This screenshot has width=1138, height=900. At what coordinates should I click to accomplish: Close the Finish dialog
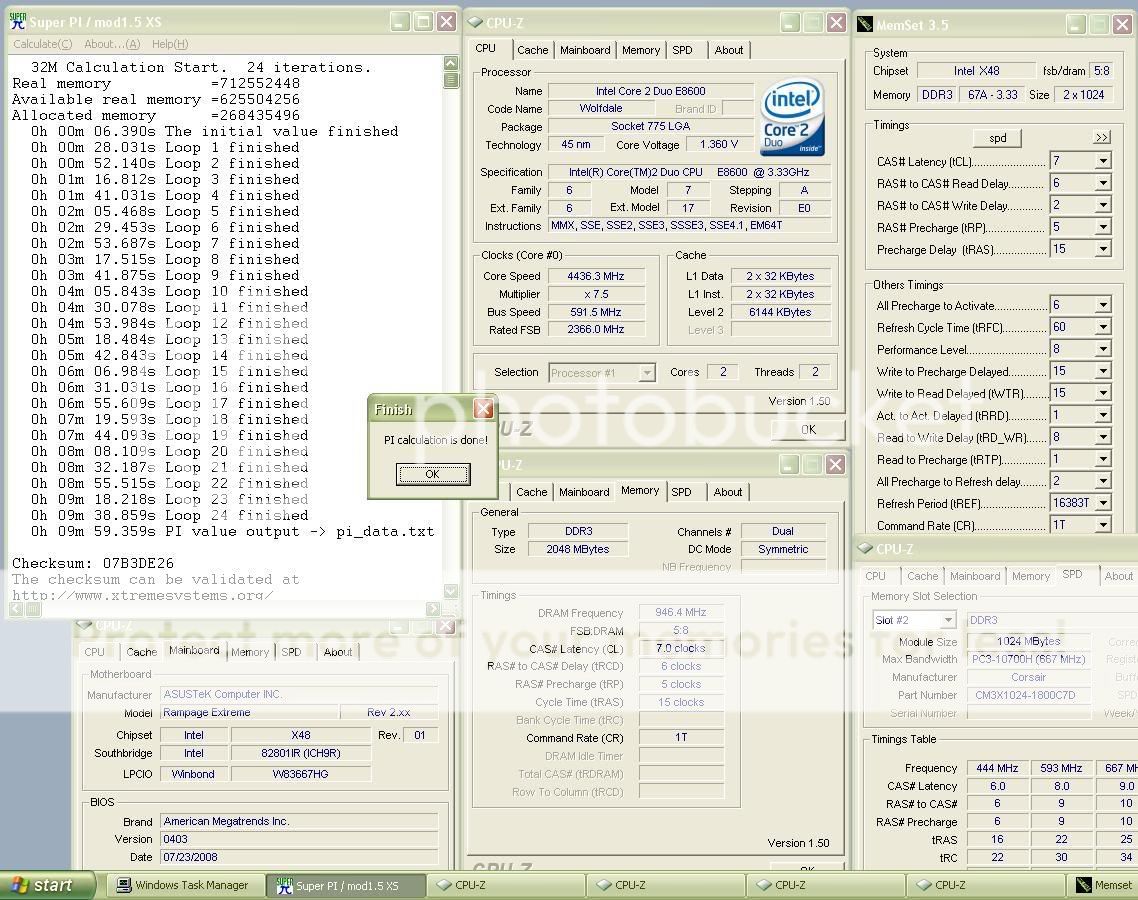(483, 409)
